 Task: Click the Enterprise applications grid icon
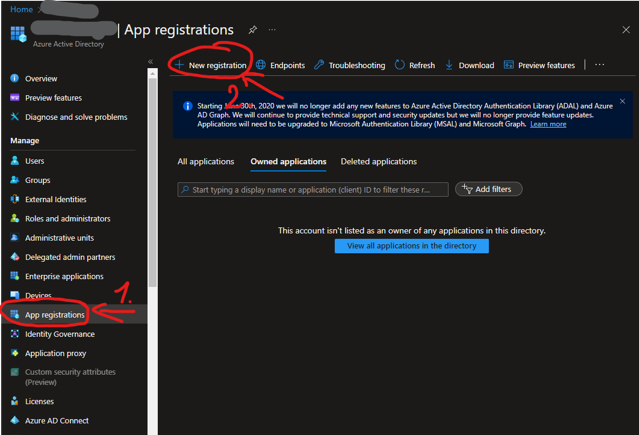pos(15,276)
